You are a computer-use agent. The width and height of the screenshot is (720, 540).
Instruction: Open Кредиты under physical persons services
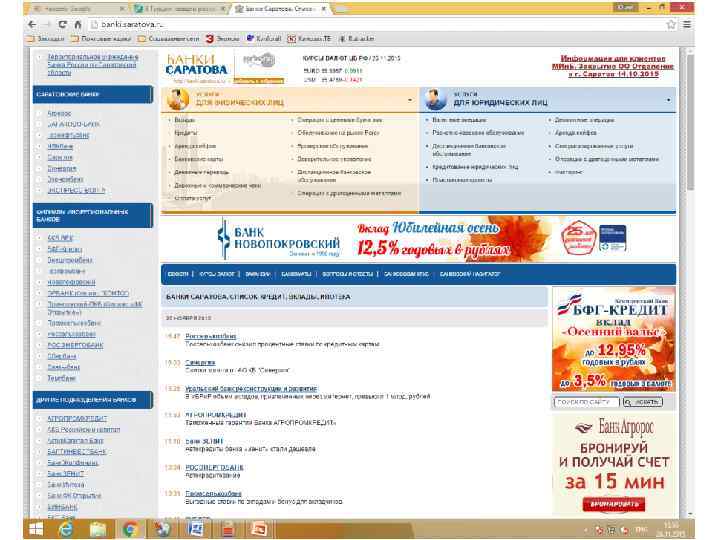pyautogui.click(x=186, y=133)
